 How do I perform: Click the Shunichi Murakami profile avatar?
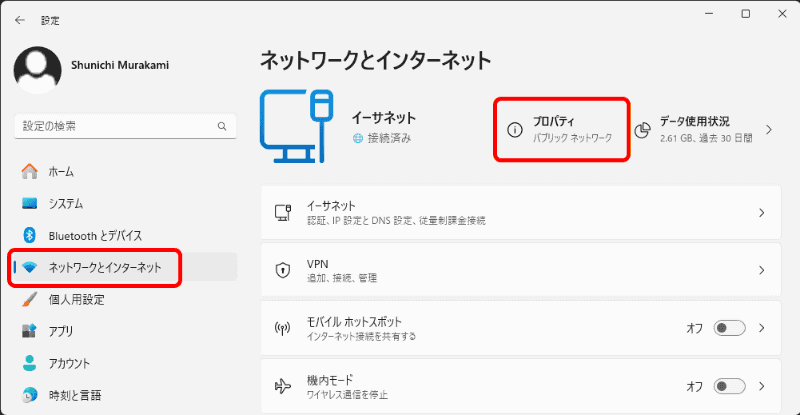[37, 70]
